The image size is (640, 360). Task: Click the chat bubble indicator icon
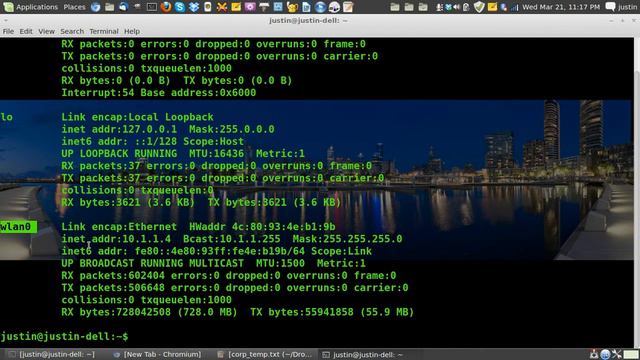point(611,7)
